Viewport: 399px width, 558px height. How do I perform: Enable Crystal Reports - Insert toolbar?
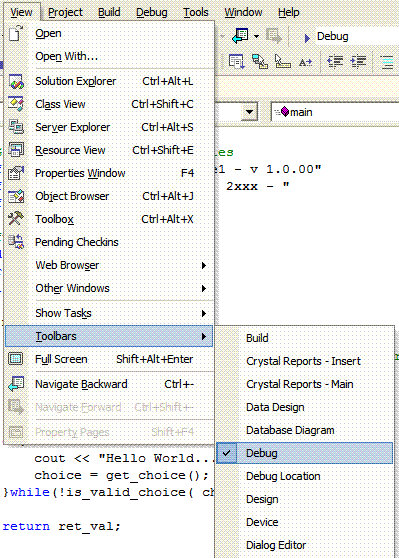(x=304, y=361)
